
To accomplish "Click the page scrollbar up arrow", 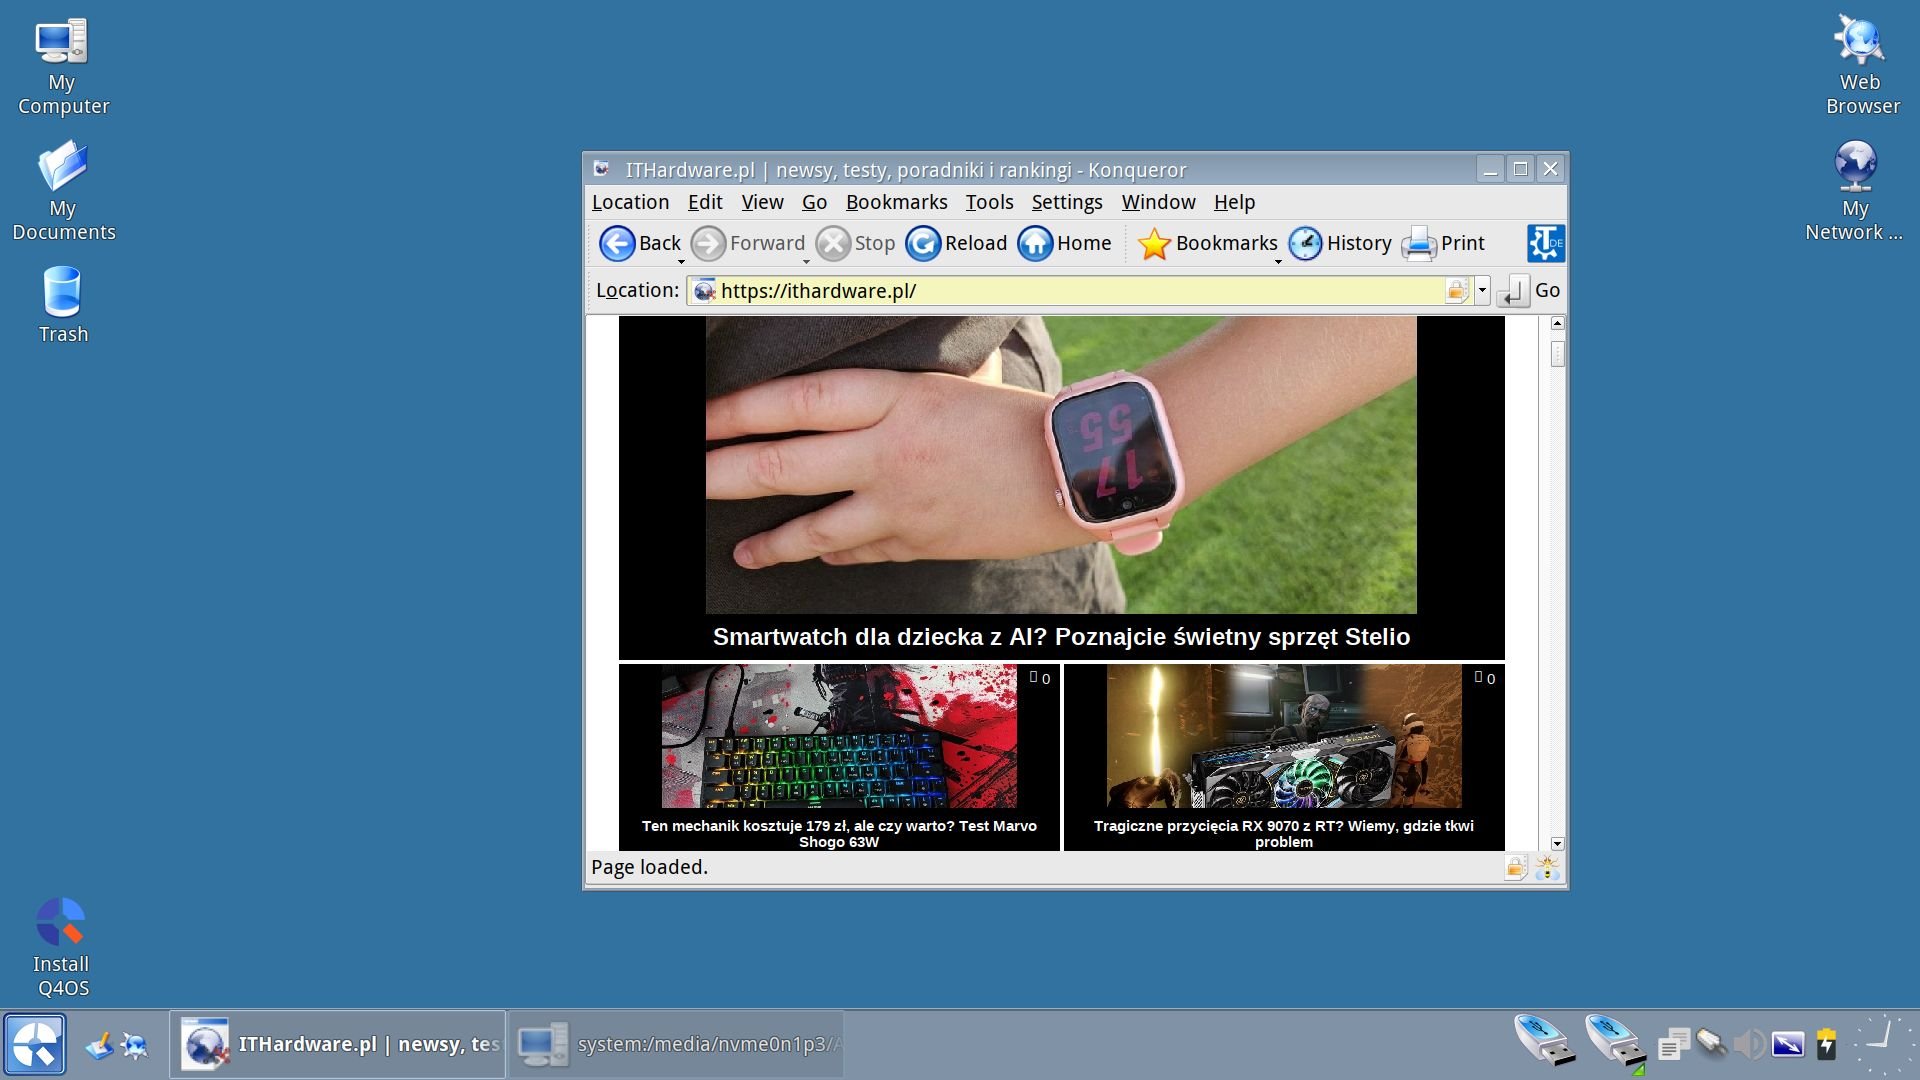I will [1557, 324].
